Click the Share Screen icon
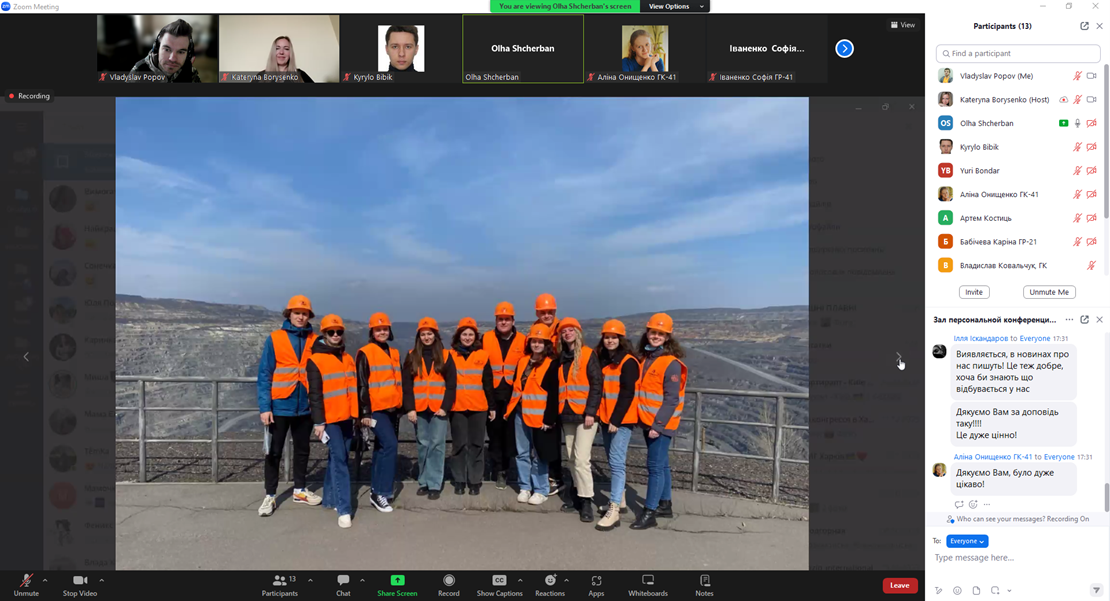1110x601 pixels. [x=397, y=581]
